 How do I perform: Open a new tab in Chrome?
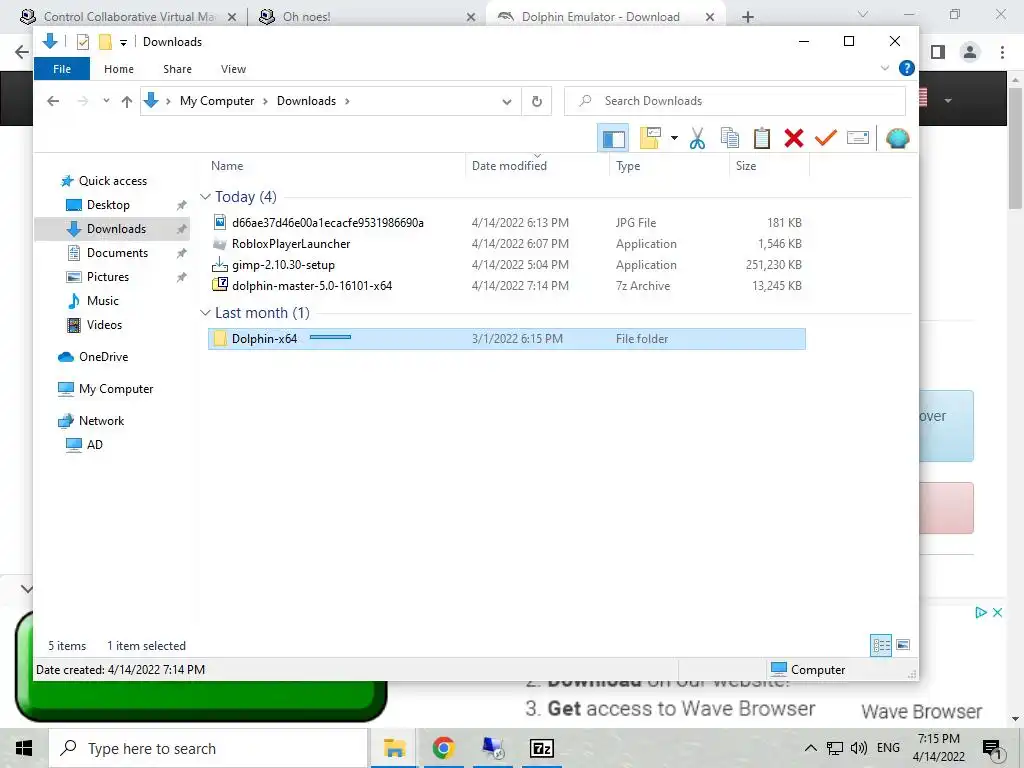[748, 17]
